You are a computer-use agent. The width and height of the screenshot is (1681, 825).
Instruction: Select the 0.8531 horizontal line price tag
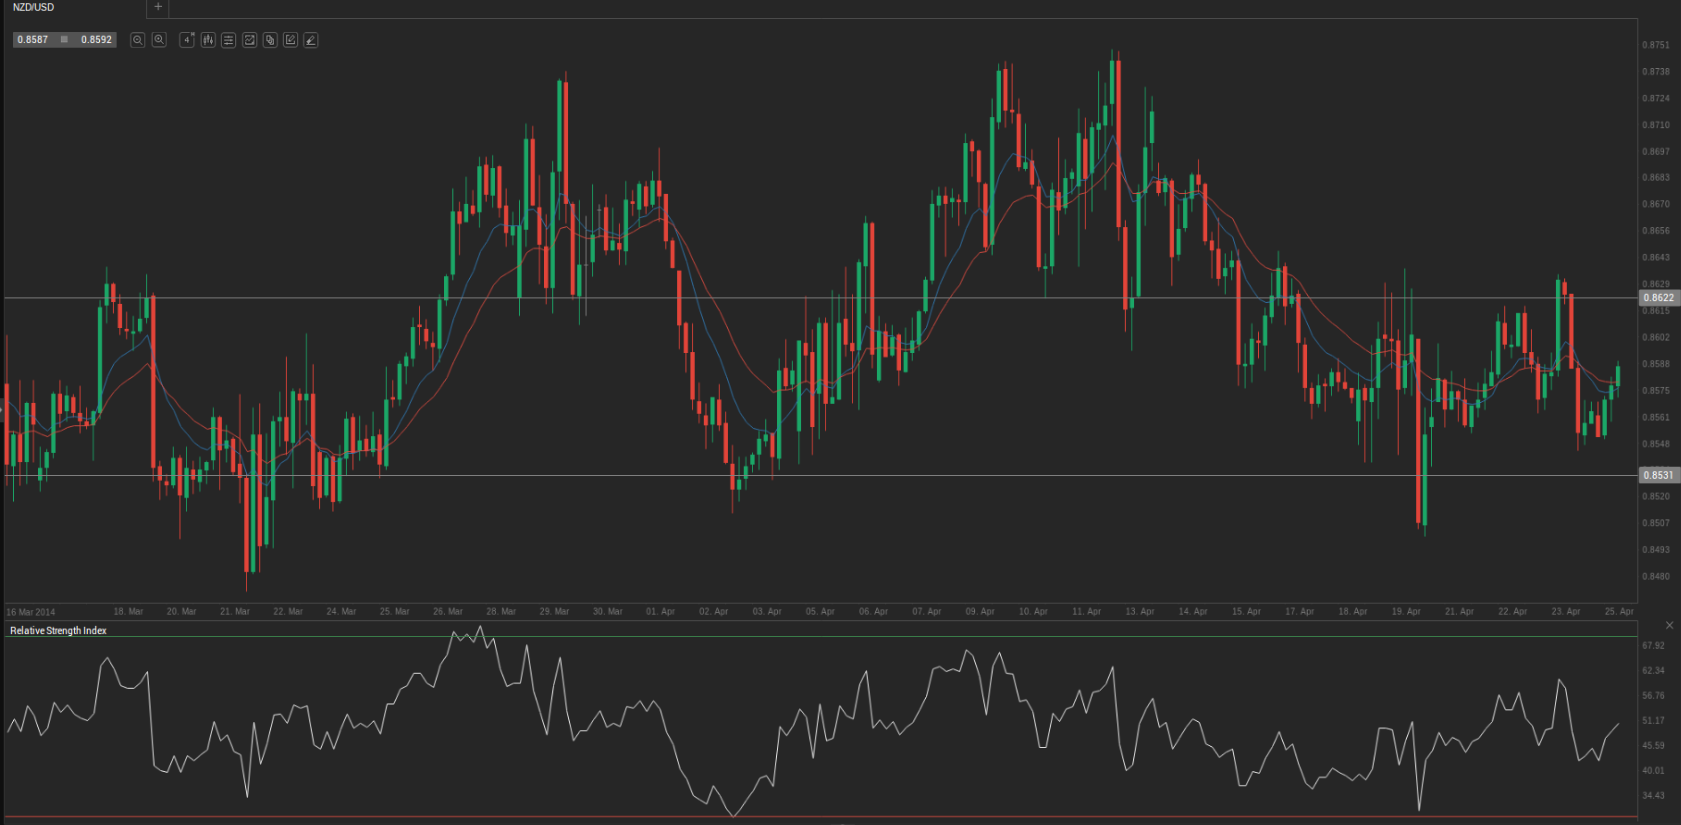[x=1658, y=475]
